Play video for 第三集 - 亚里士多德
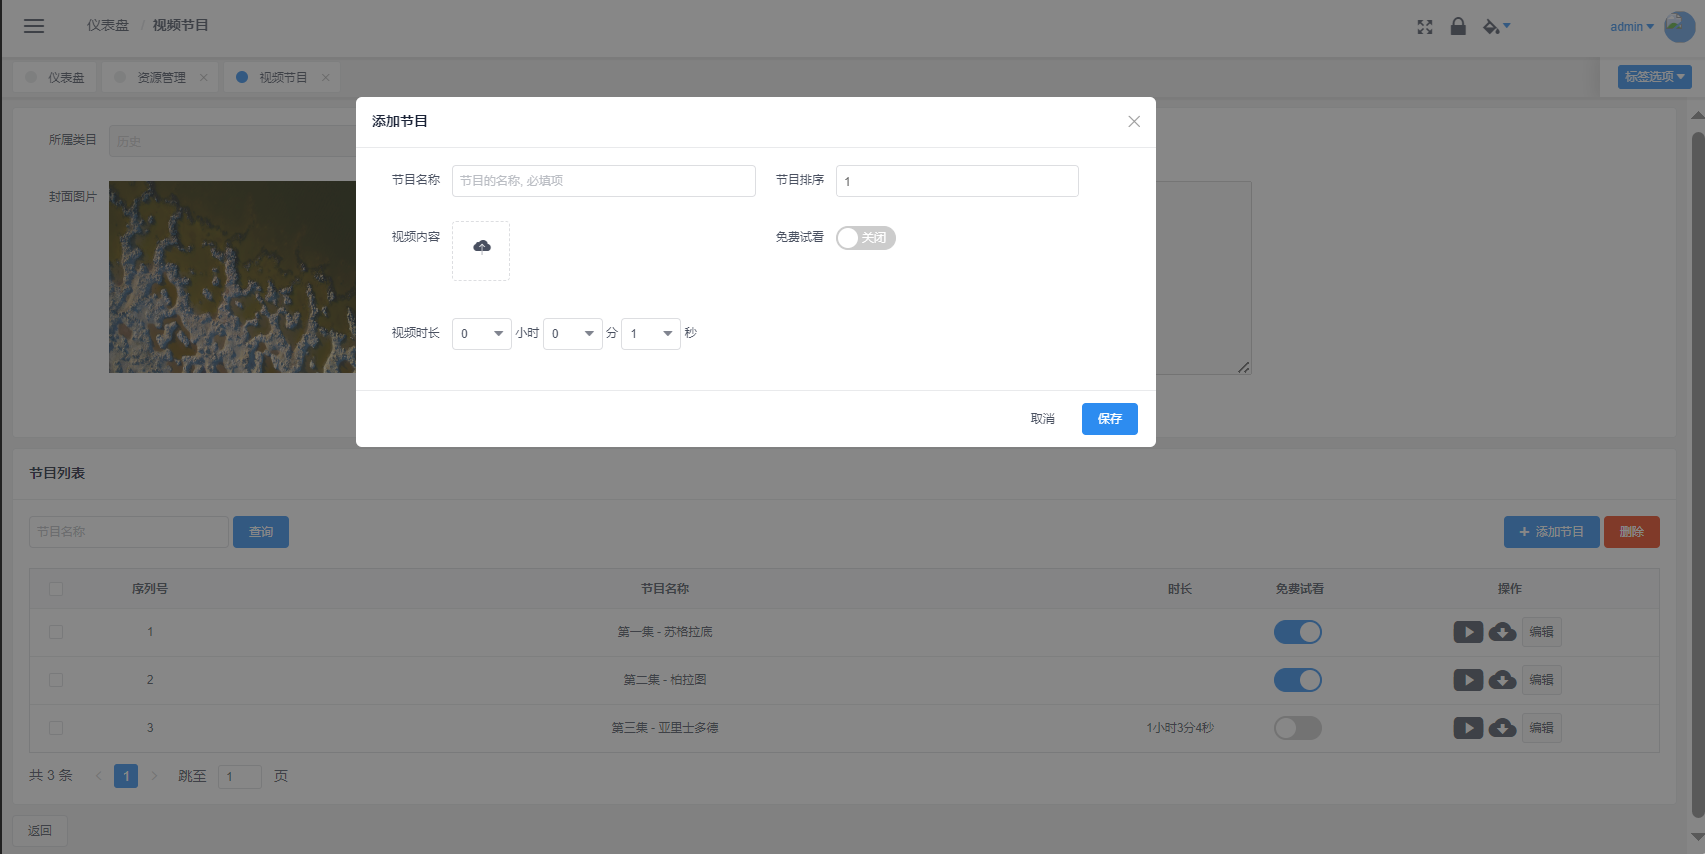Image resolution: width=1705 pixels, height=854 pixels. tap(1468, 728)
